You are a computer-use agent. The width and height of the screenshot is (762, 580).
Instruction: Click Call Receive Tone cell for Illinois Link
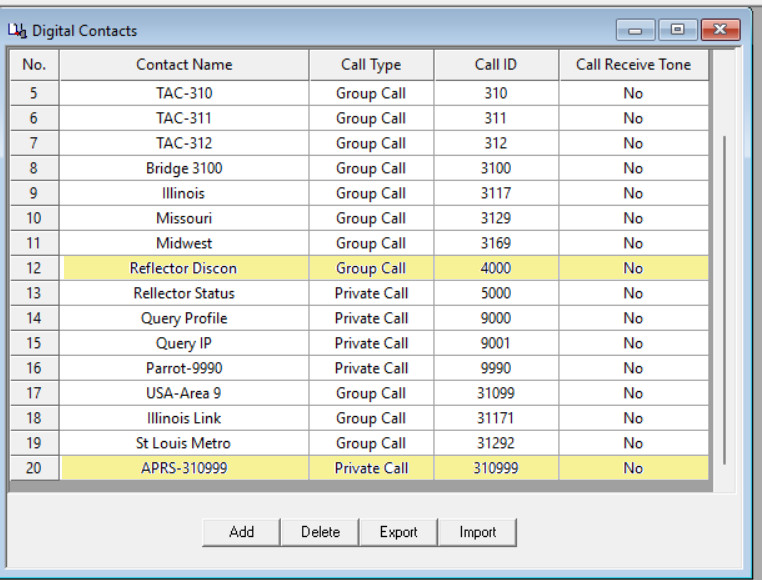click(x=634, y=418)
